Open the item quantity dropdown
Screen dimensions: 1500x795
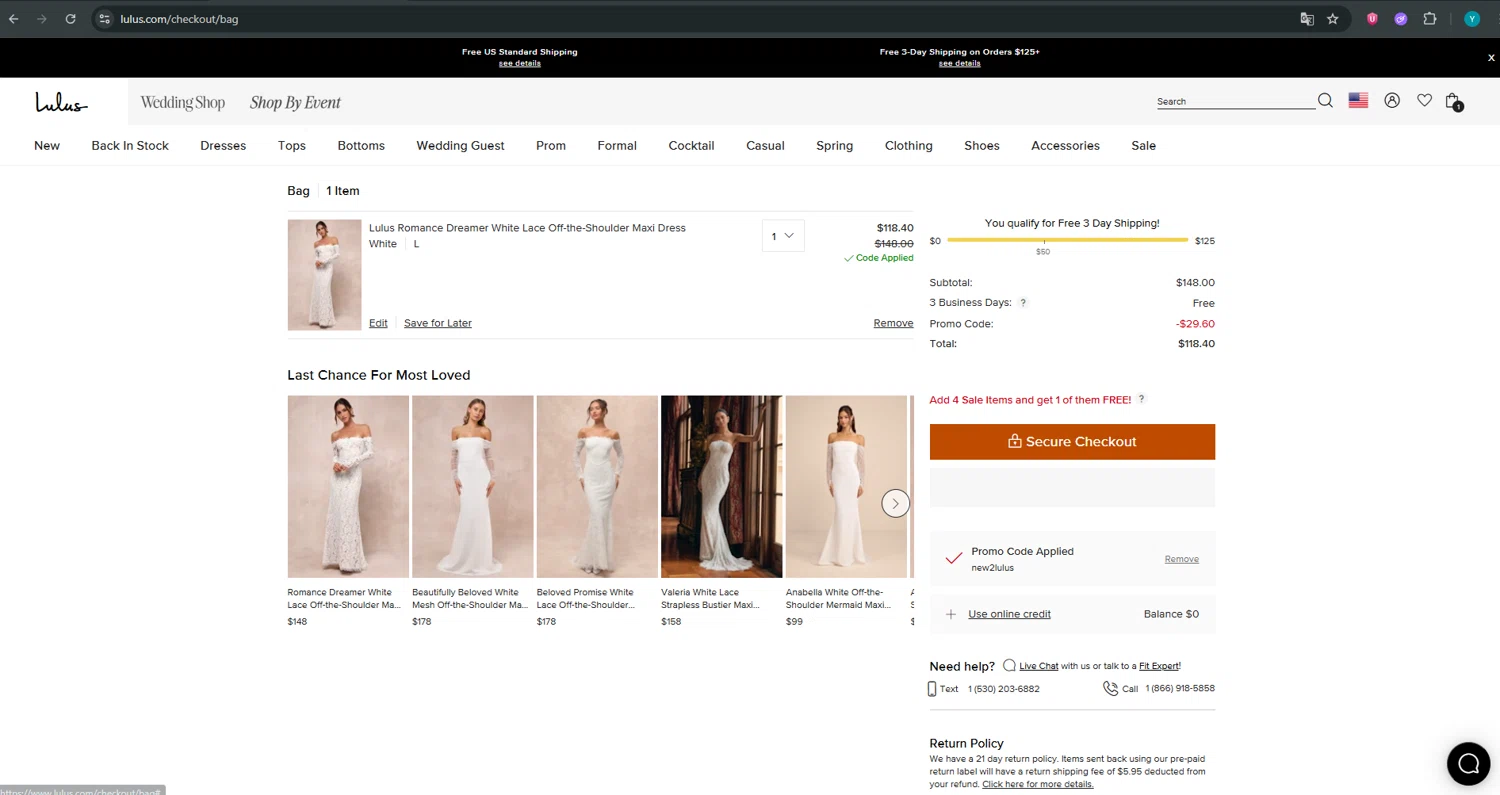(782, 236)
